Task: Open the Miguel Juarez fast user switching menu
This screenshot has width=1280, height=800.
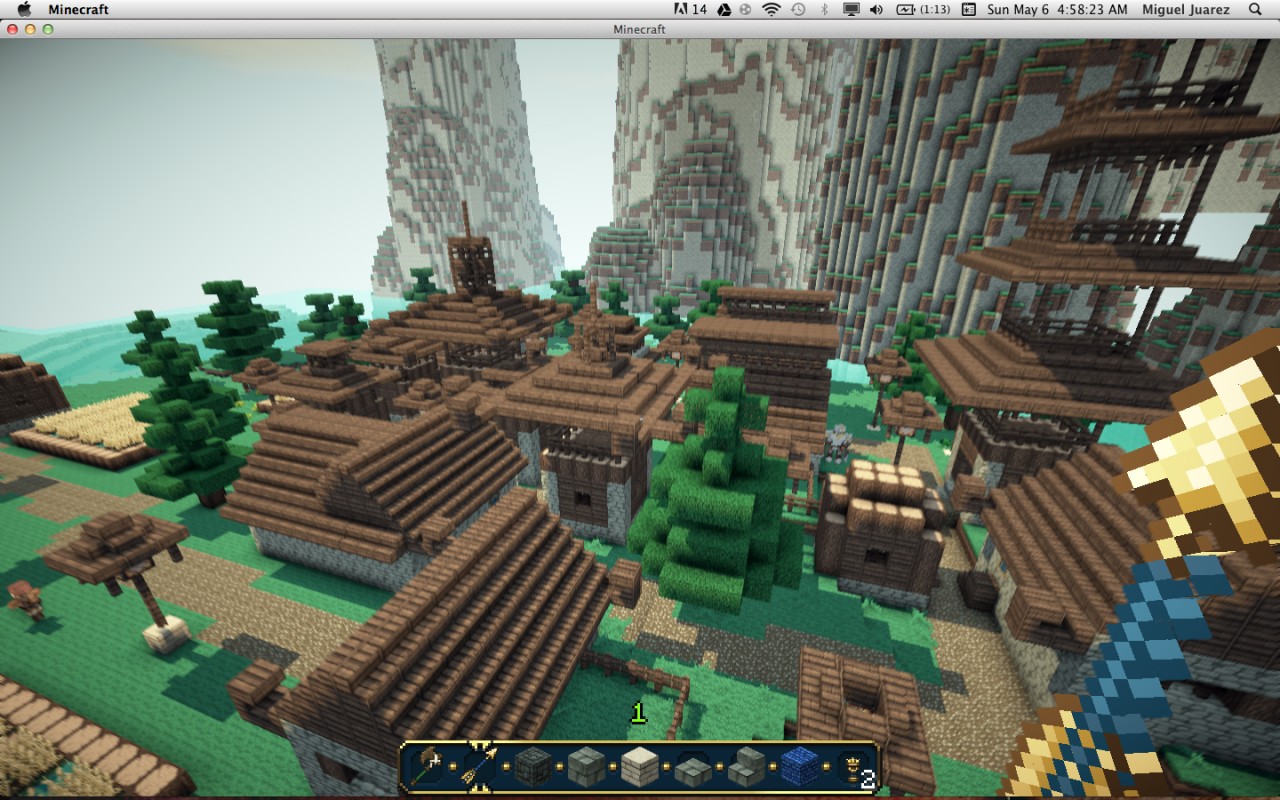Action: tap(1185, 9)
